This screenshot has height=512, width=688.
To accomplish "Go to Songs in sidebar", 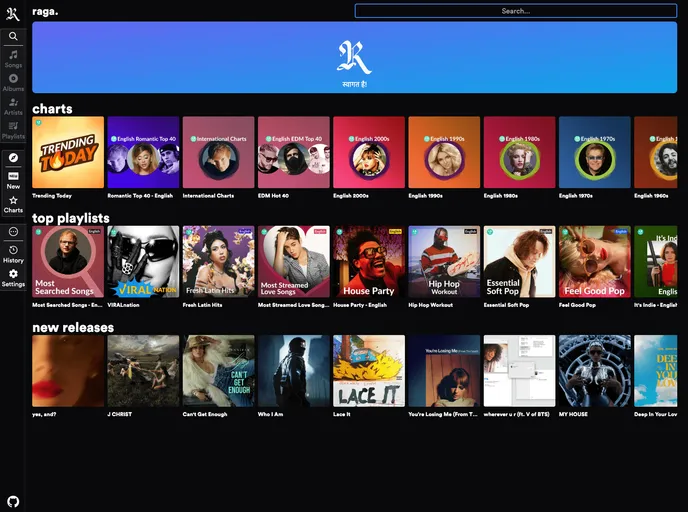I will [13, 59].
